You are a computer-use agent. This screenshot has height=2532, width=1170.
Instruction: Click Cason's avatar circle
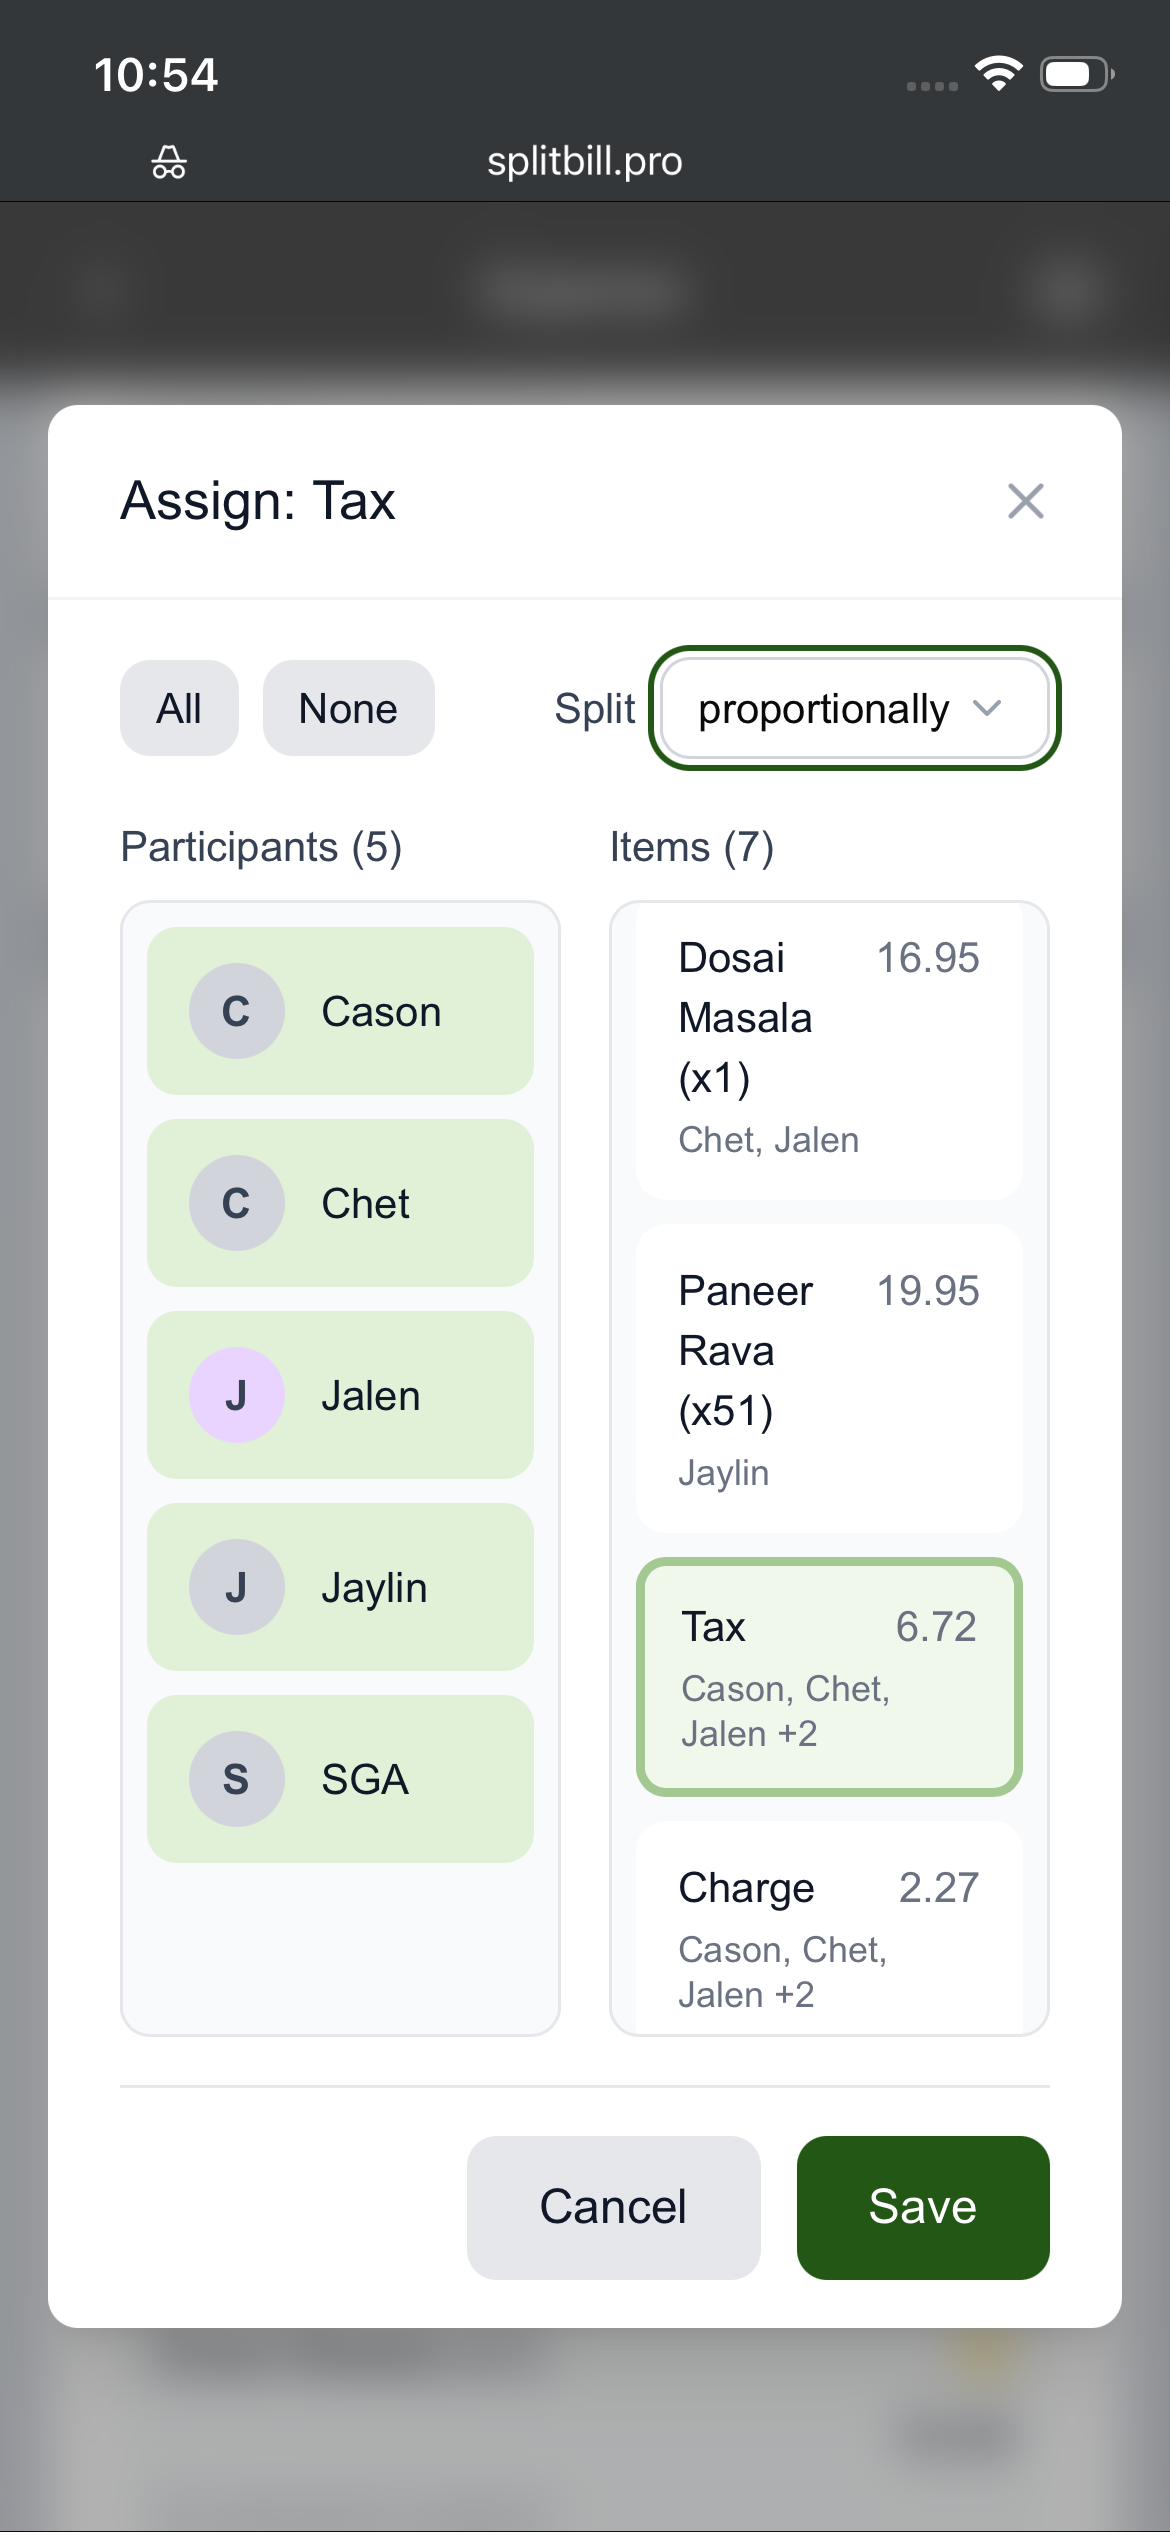tap(236, 1011)
